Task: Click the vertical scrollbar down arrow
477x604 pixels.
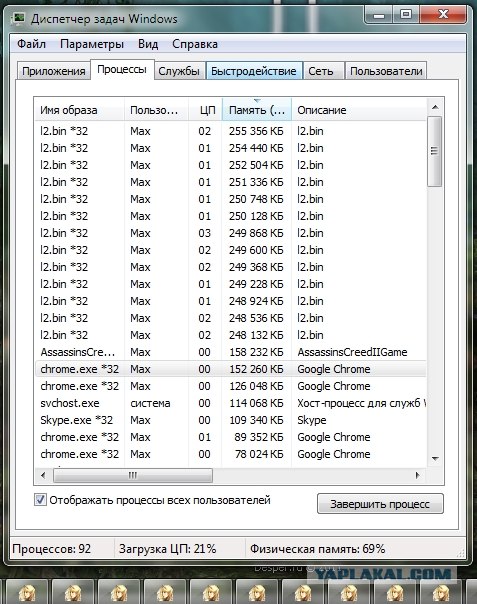Action: [435, 459]
